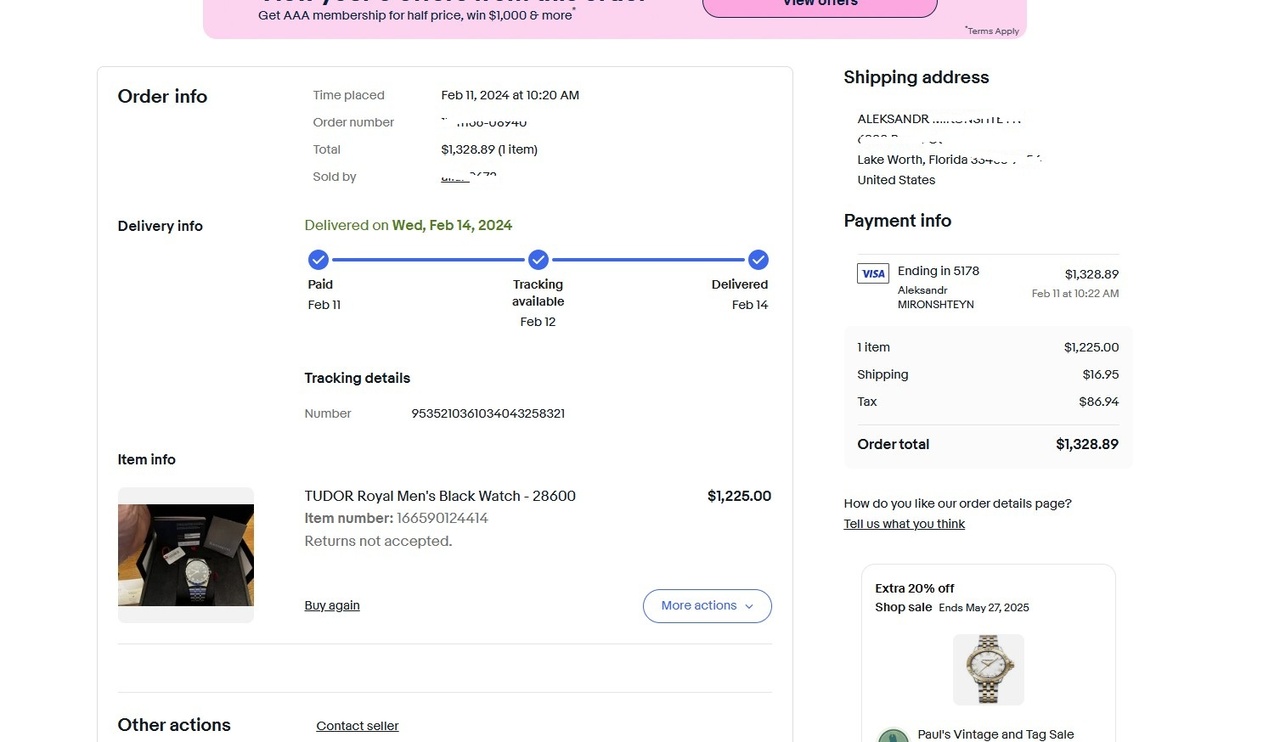
Task: Open the Contact seller link
Action: pos(357,726)
